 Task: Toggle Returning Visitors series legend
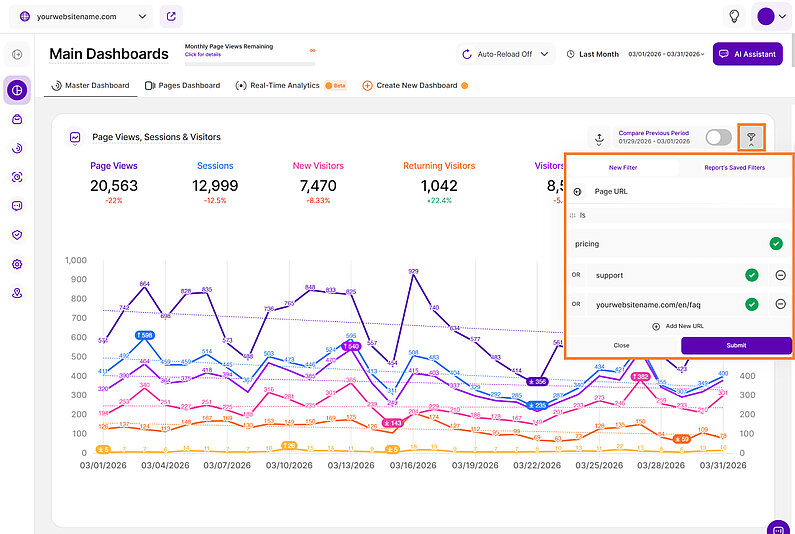click(439, 166)
